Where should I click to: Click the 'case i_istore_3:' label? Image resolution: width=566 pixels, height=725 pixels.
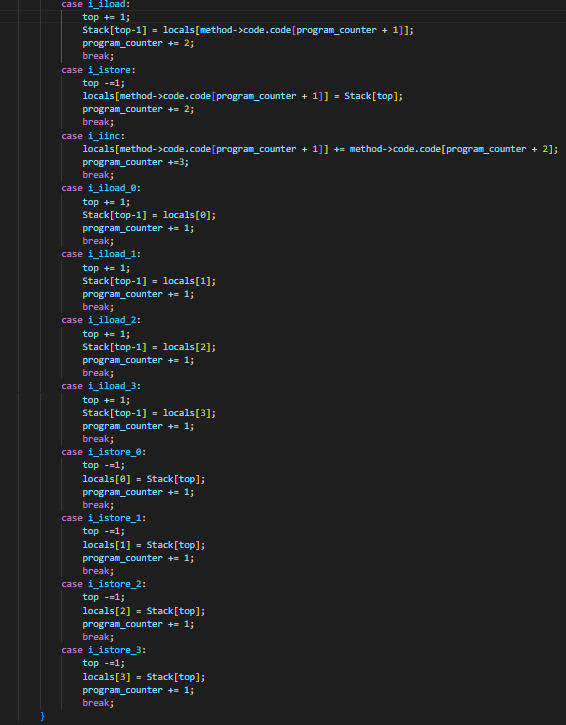(104, 650)
